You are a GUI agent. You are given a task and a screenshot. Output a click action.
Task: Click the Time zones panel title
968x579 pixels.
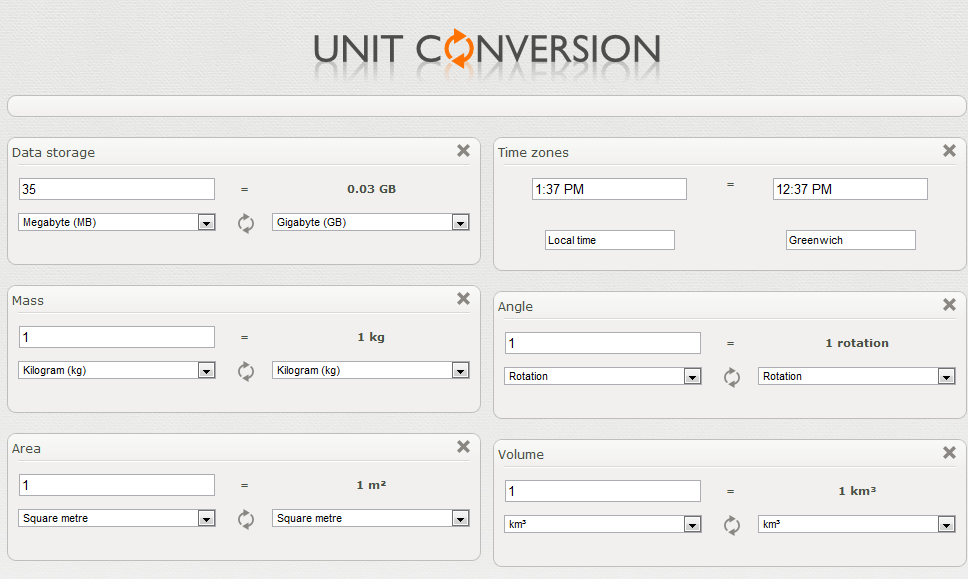pyautogui.click(x=533, y=152)
